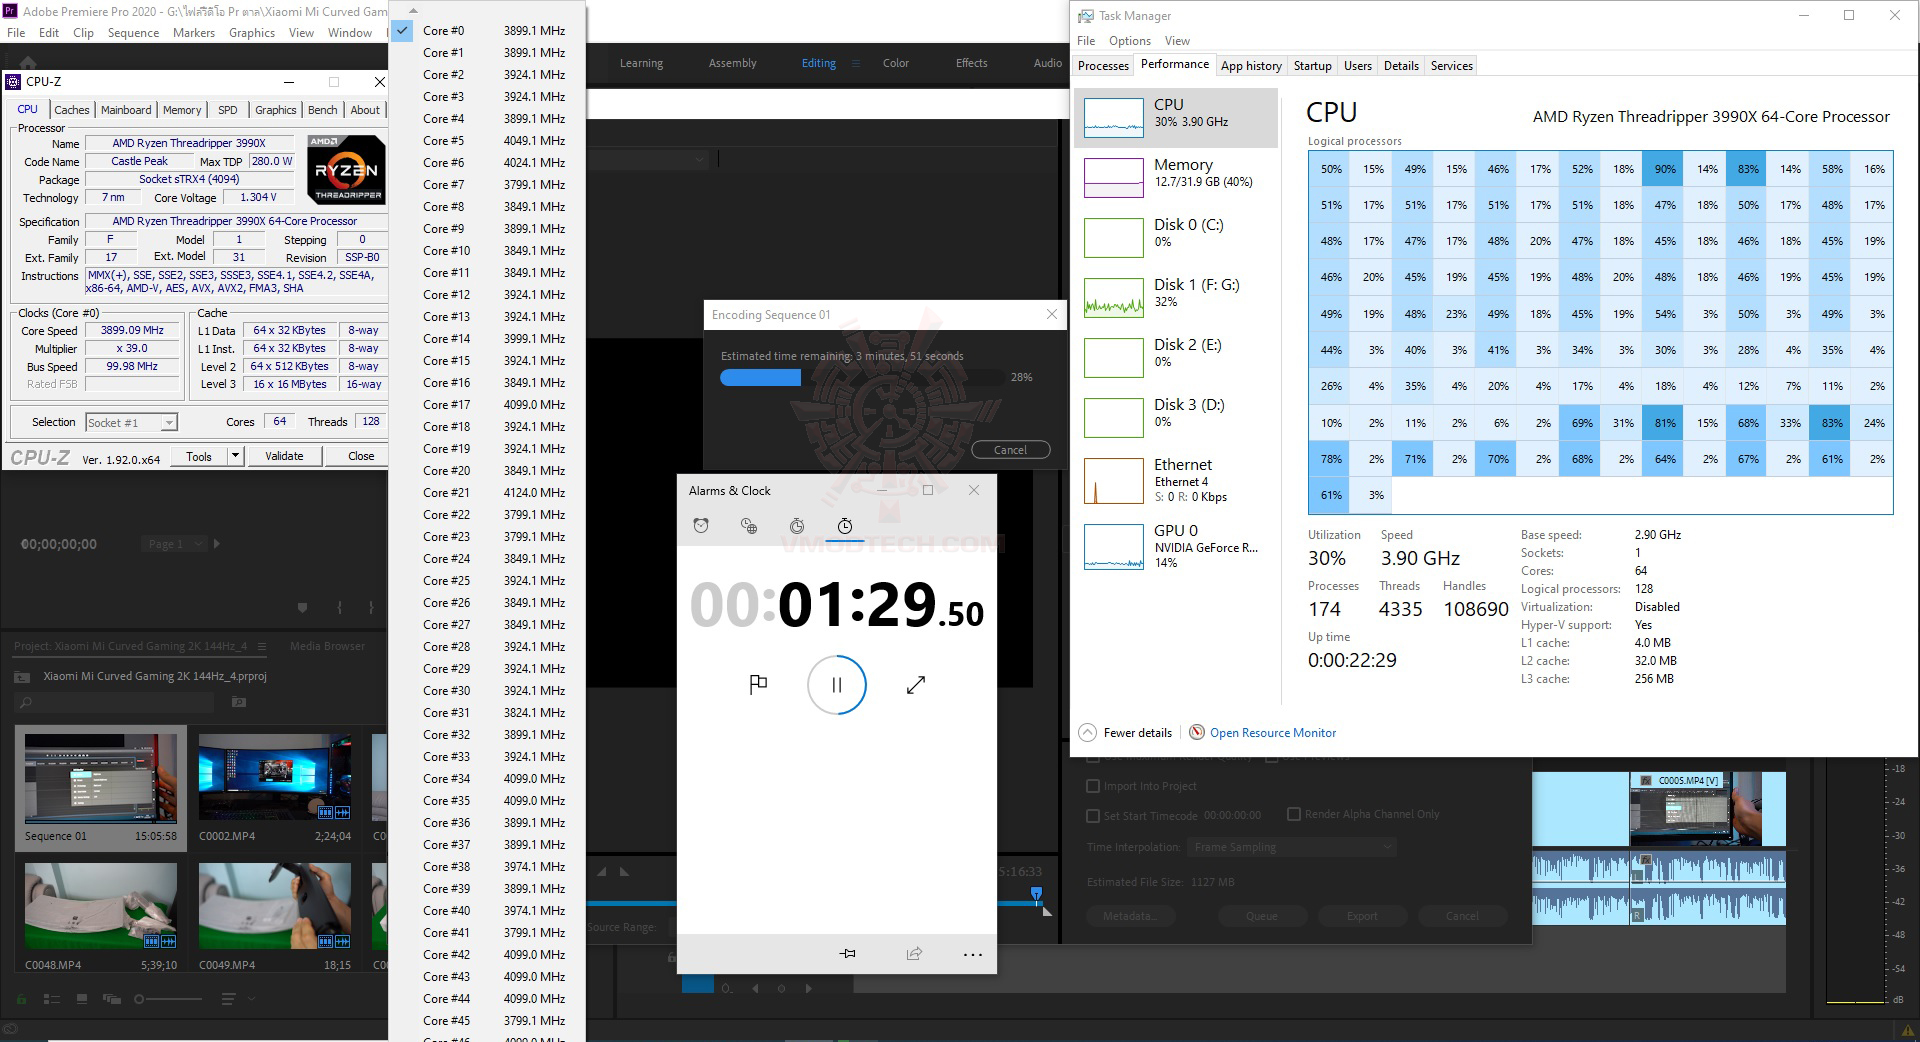Select the checked Core #0 entry in core list
Screen dimensions: 1920x1042
486,31
